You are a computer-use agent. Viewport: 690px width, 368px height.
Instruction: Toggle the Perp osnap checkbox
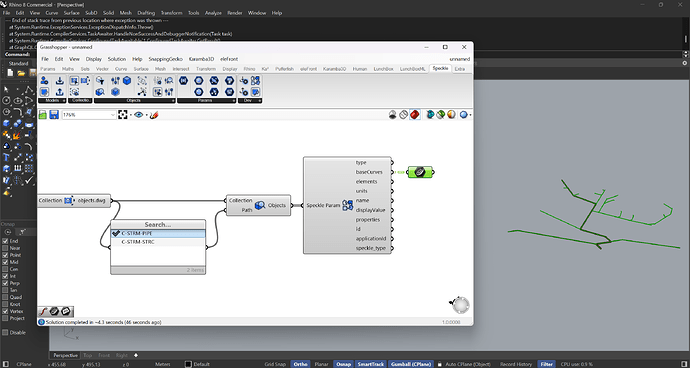(5, 283)
